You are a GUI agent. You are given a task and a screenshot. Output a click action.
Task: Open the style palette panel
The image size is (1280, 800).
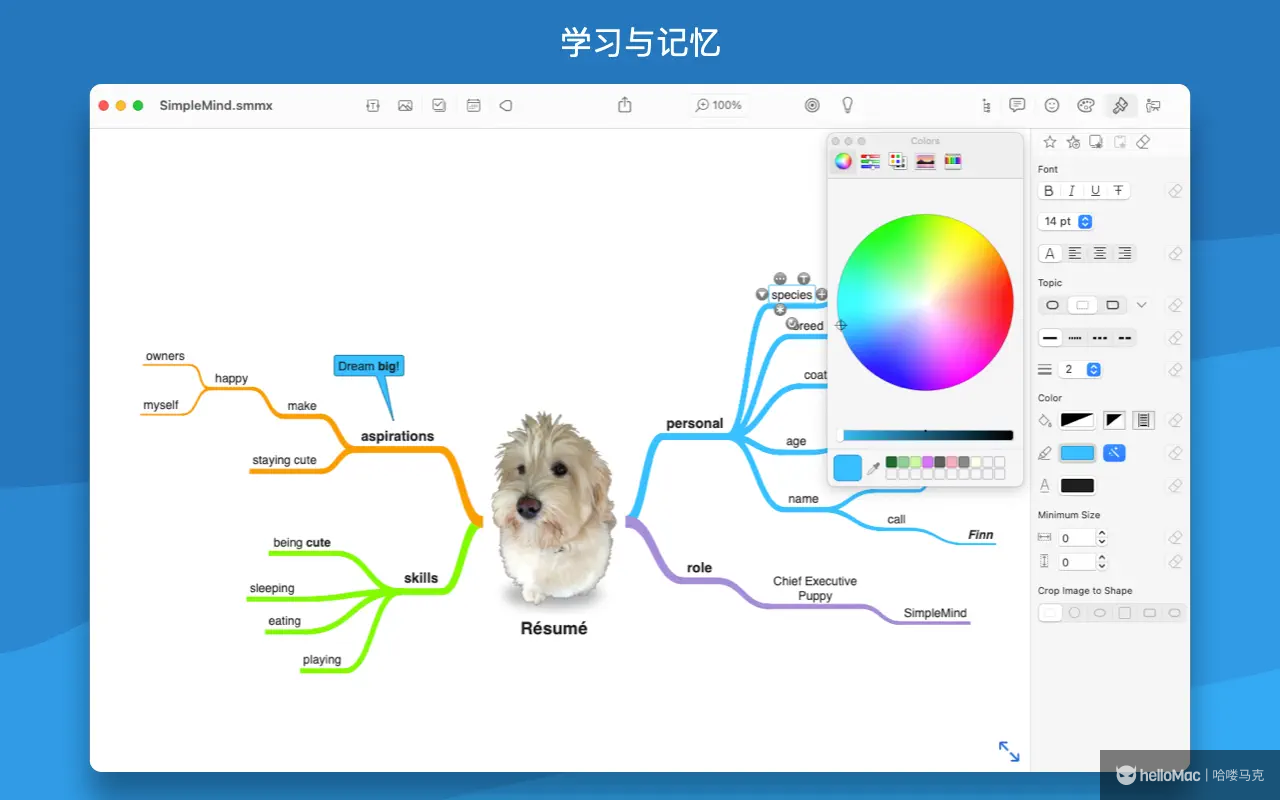tap(1086, 105)
